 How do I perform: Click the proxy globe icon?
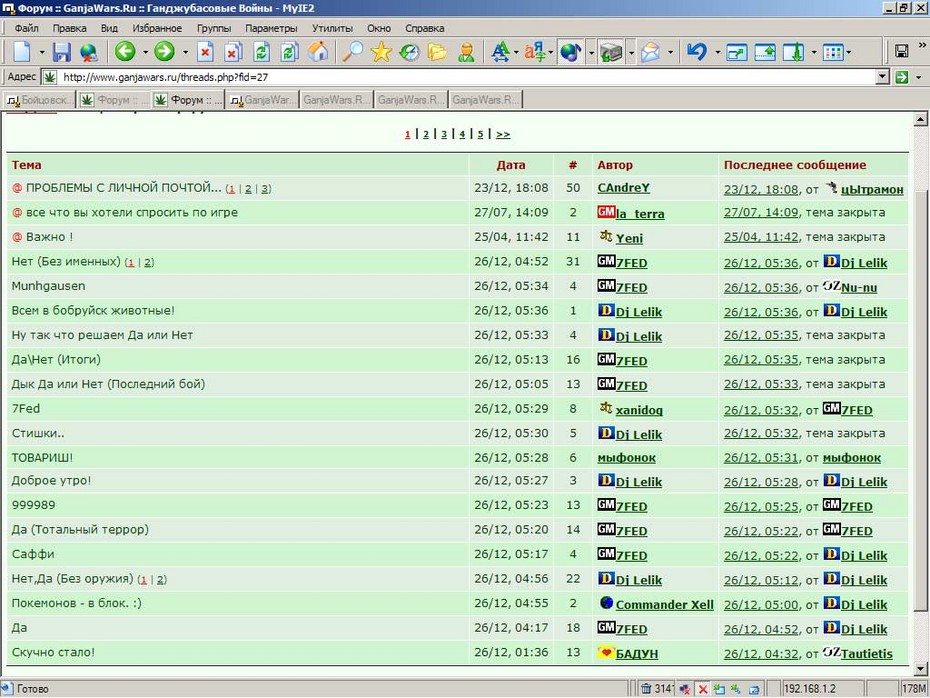pos(570,52)
